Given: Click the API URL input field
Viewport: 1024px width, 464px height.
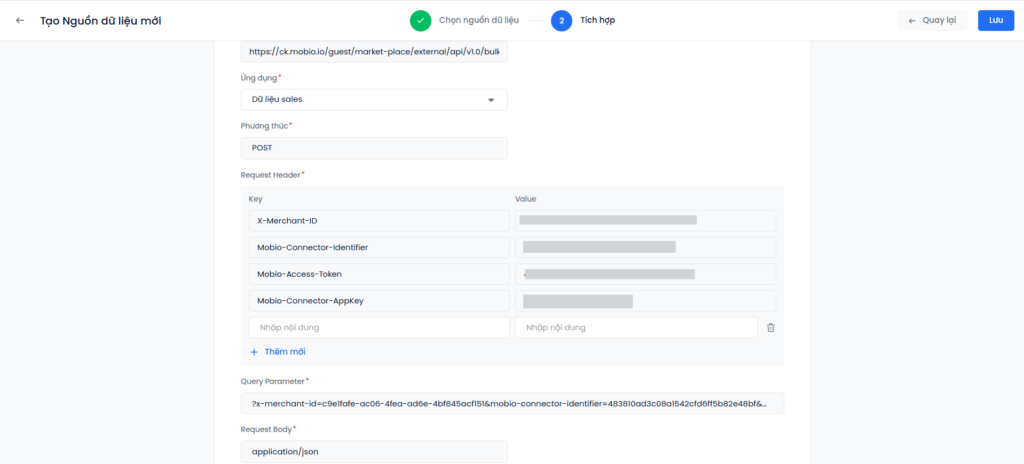Looking at the screenshot, I should point(373,51).
